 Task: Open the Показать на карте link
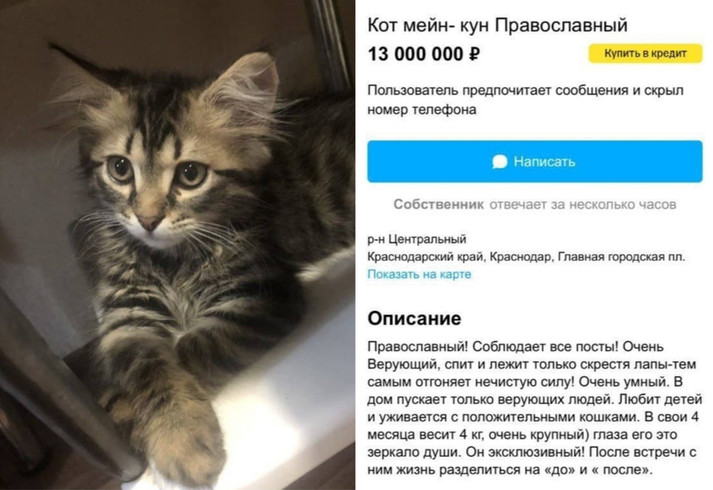coord(419,274)
